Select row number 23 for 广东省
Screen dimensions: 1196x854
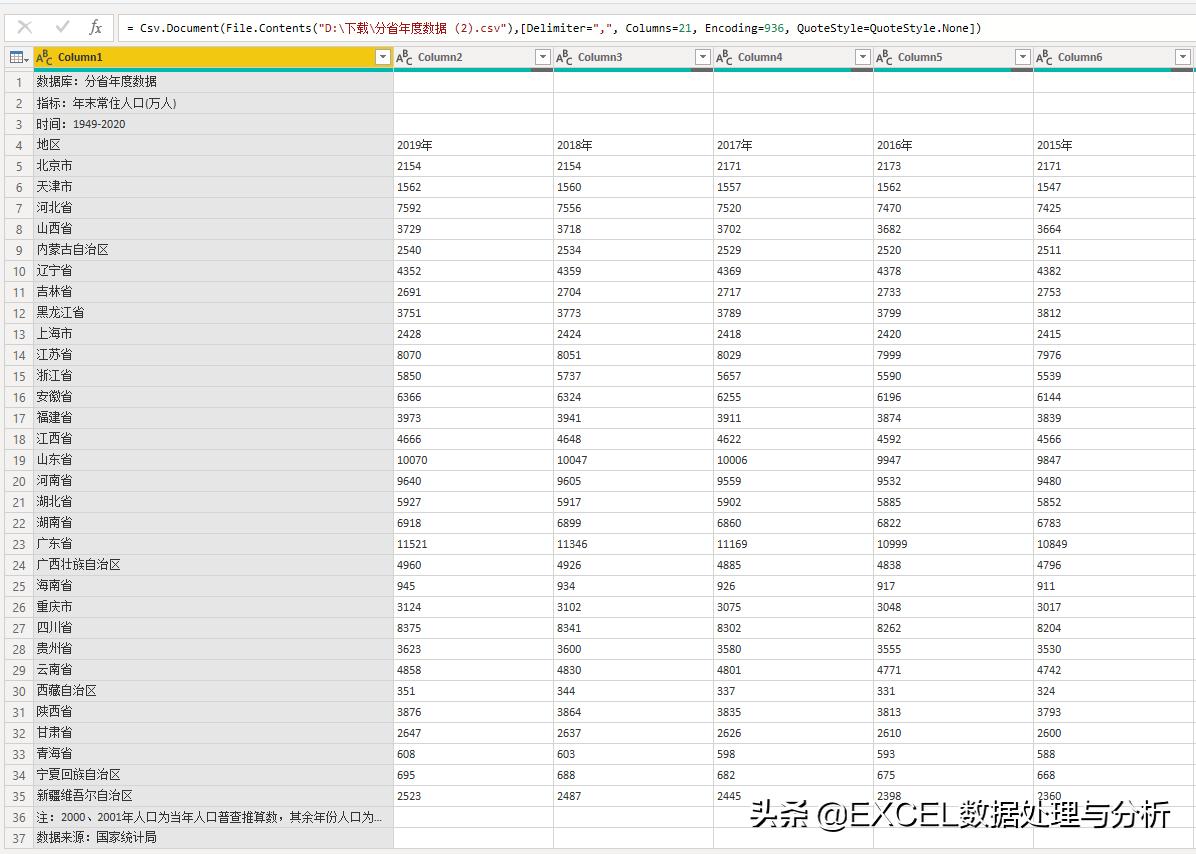[x=18, y=544]
